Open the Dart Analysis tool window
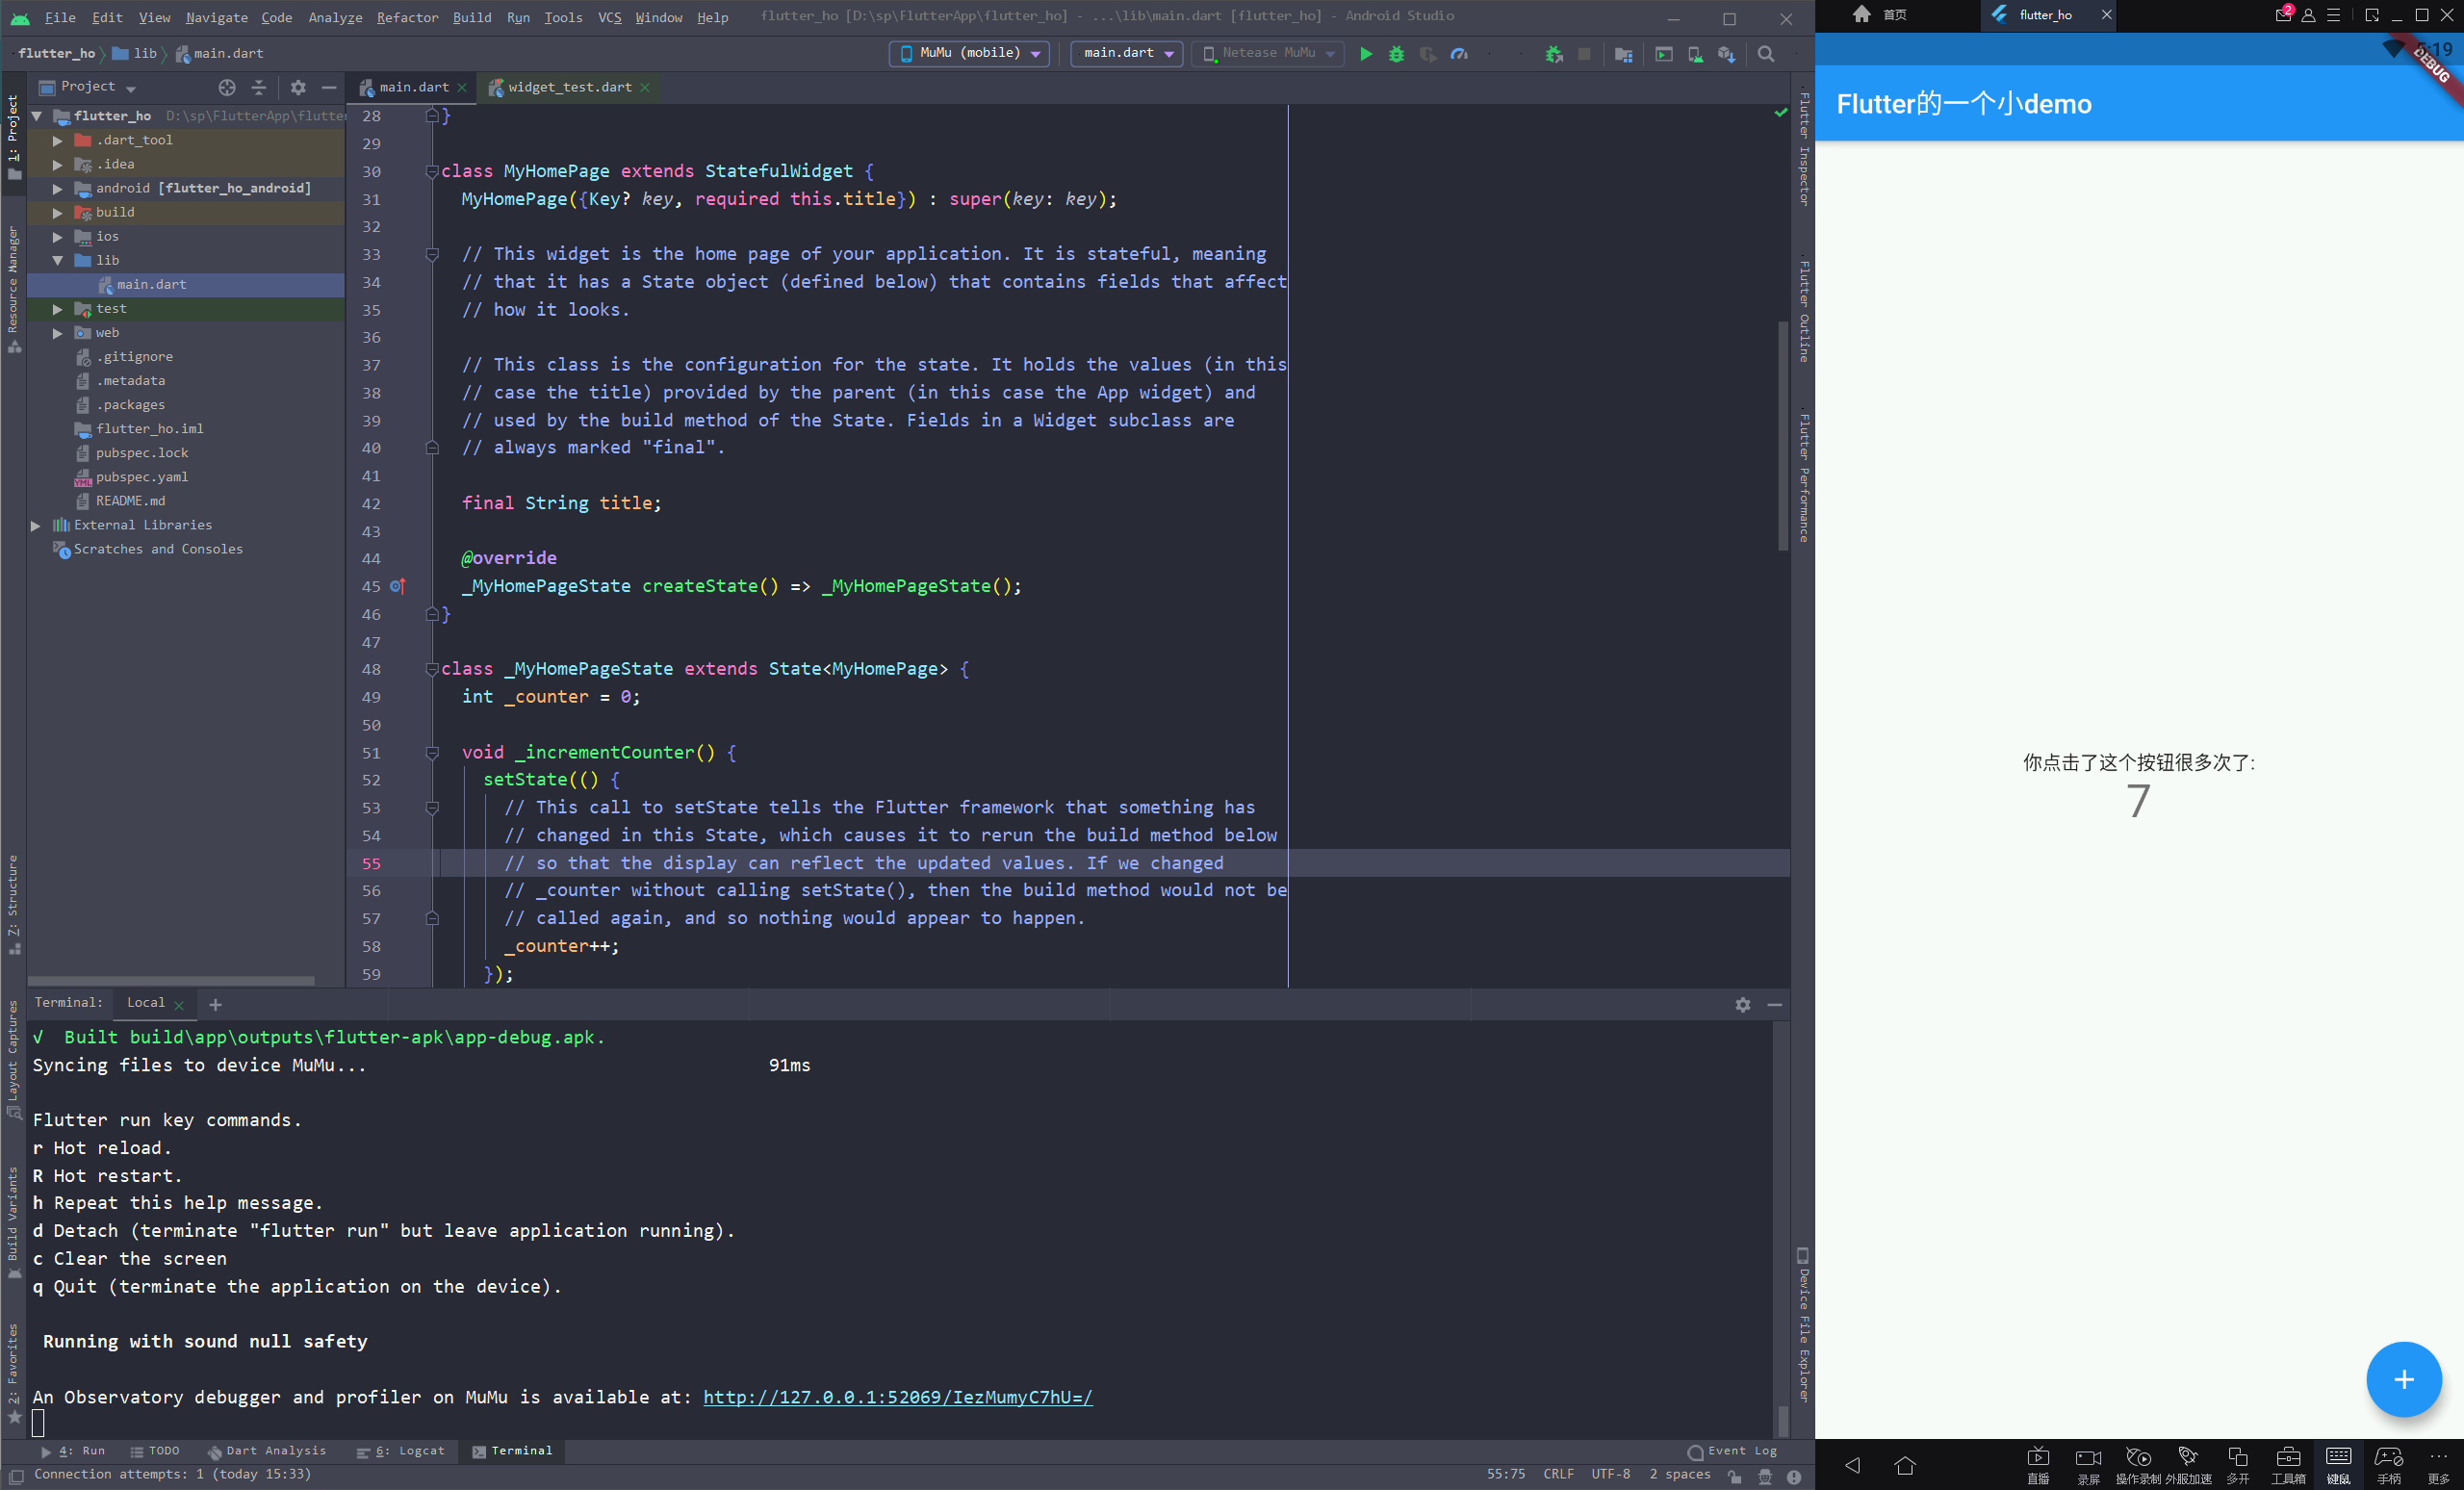This screenshot has height=1490, width=2464. click(267, 1451)
